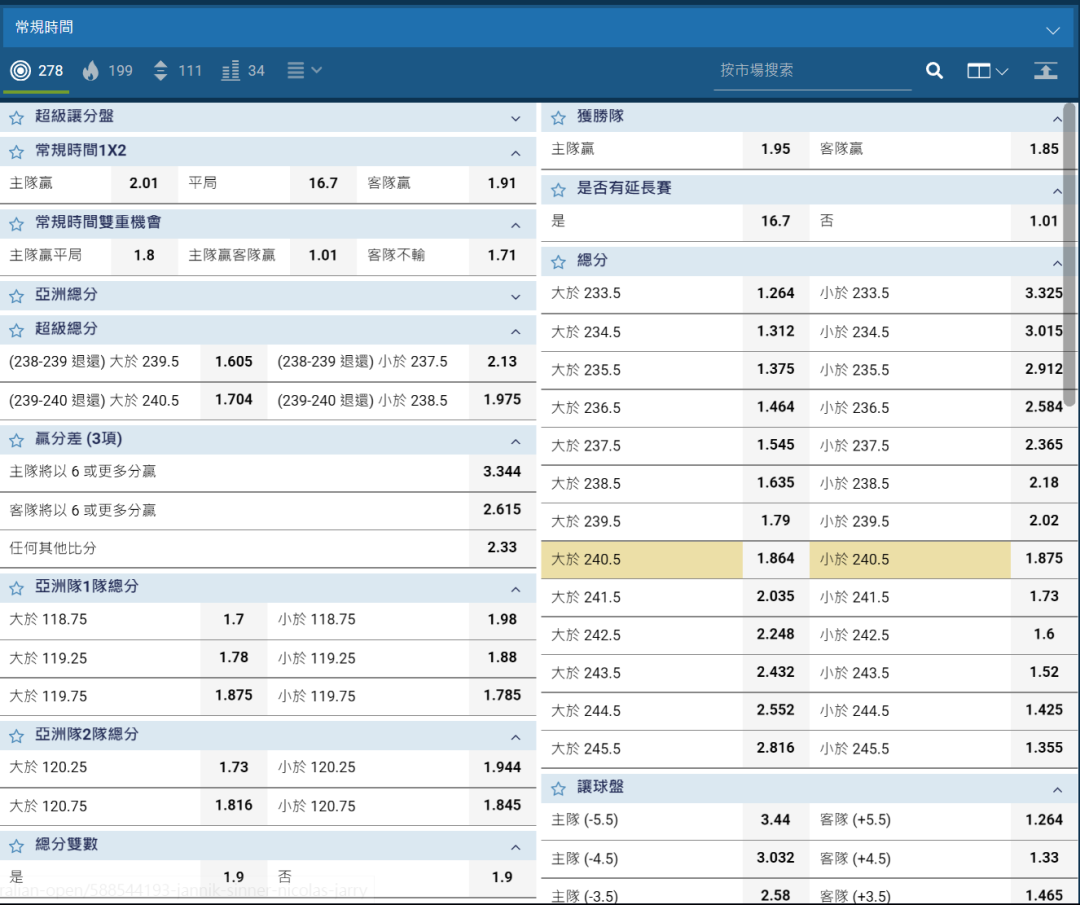Open the list menu filter dropdown
1080x905 pixels.
coord(304,71)
